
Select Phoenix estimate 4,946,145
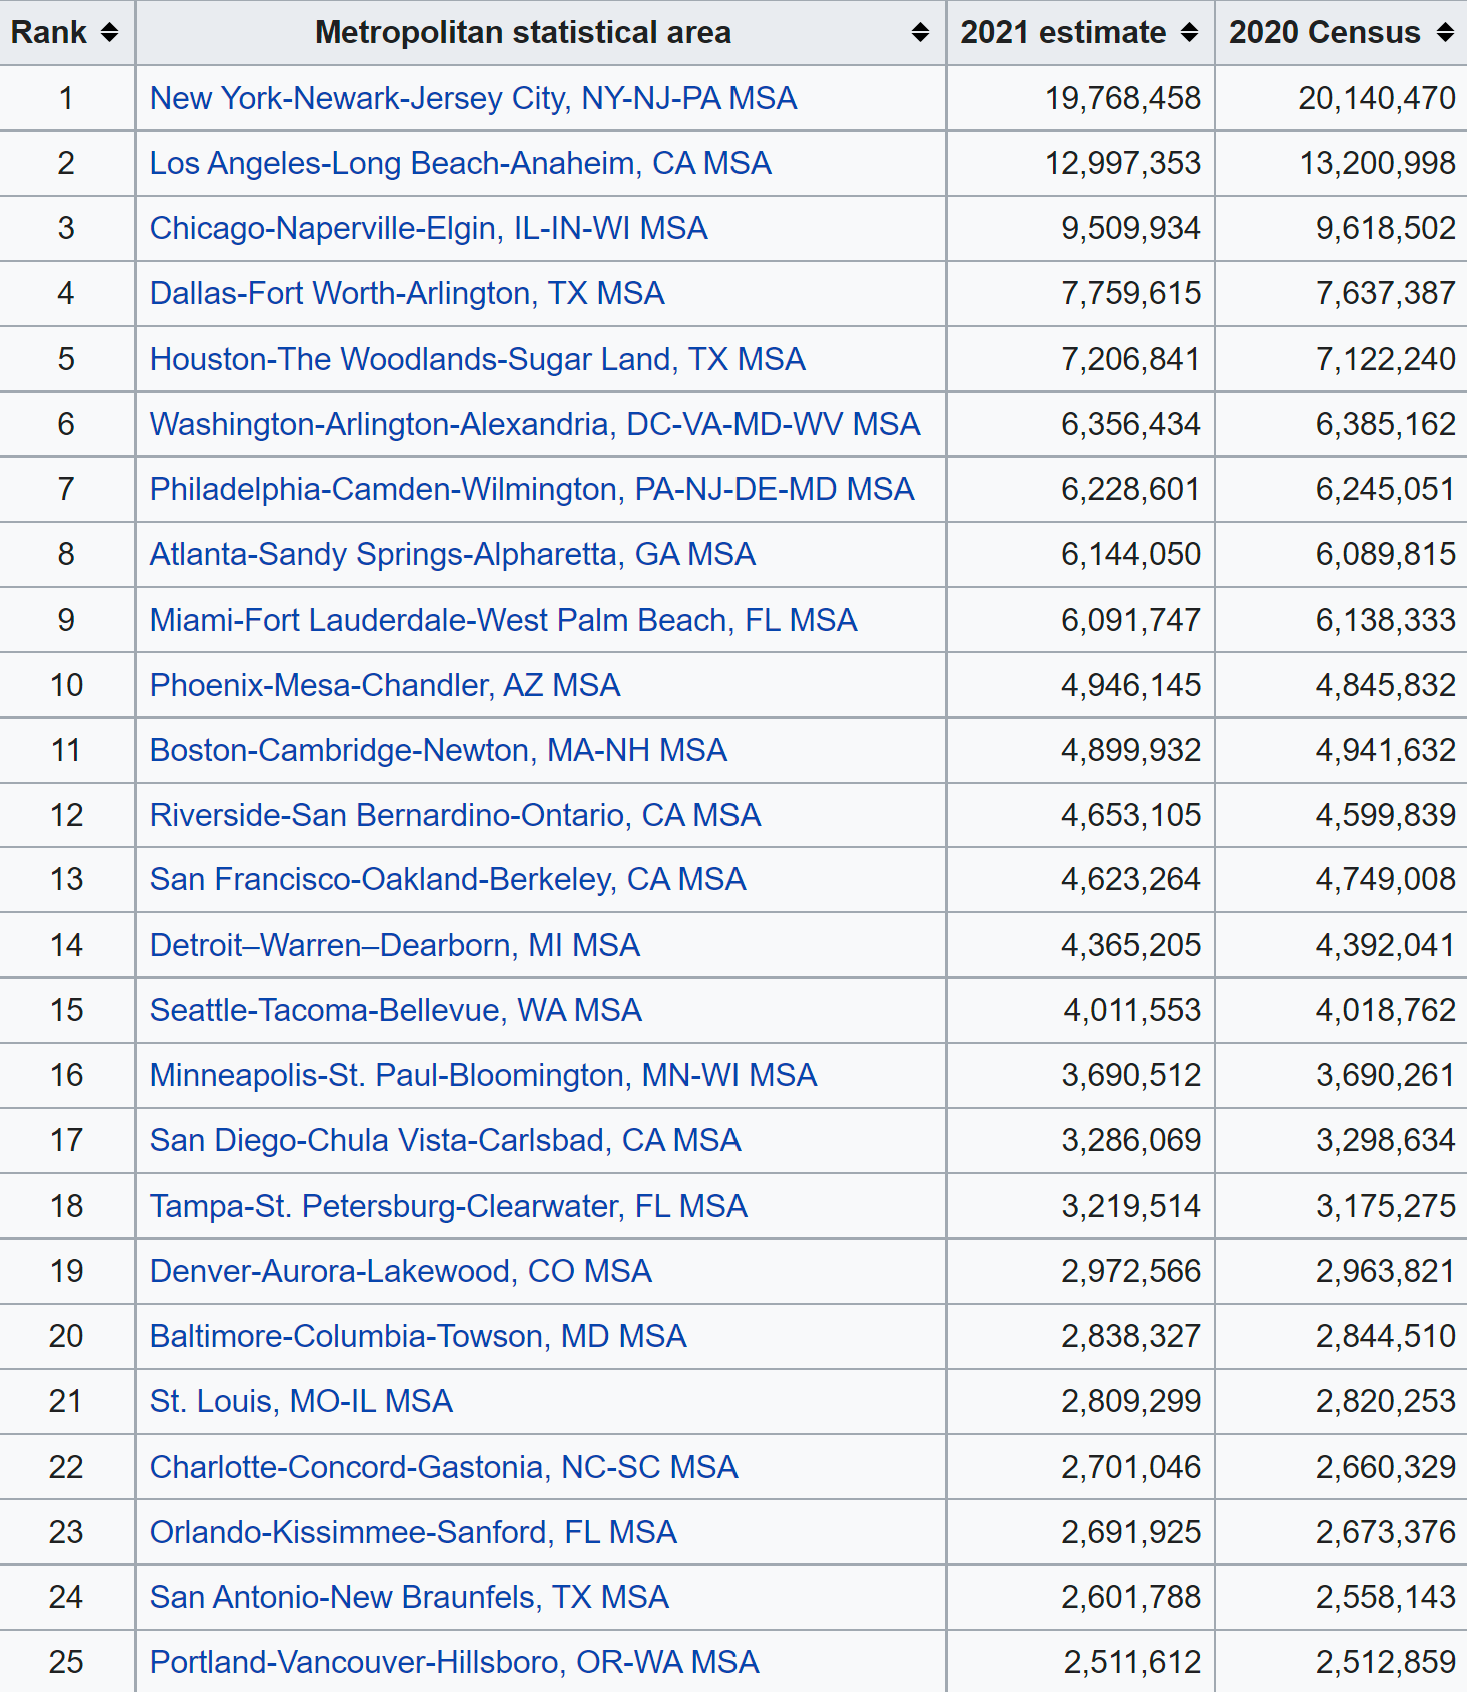coord(1131,685)
